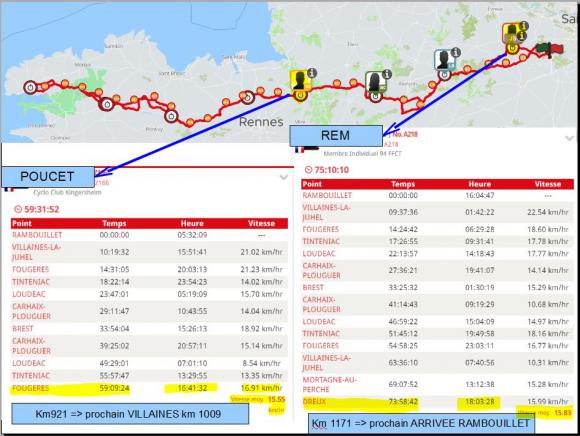Open the highlighted DREUX row in REM's table
The width and height of the screenshot is (580, 436).
(437, 402)
